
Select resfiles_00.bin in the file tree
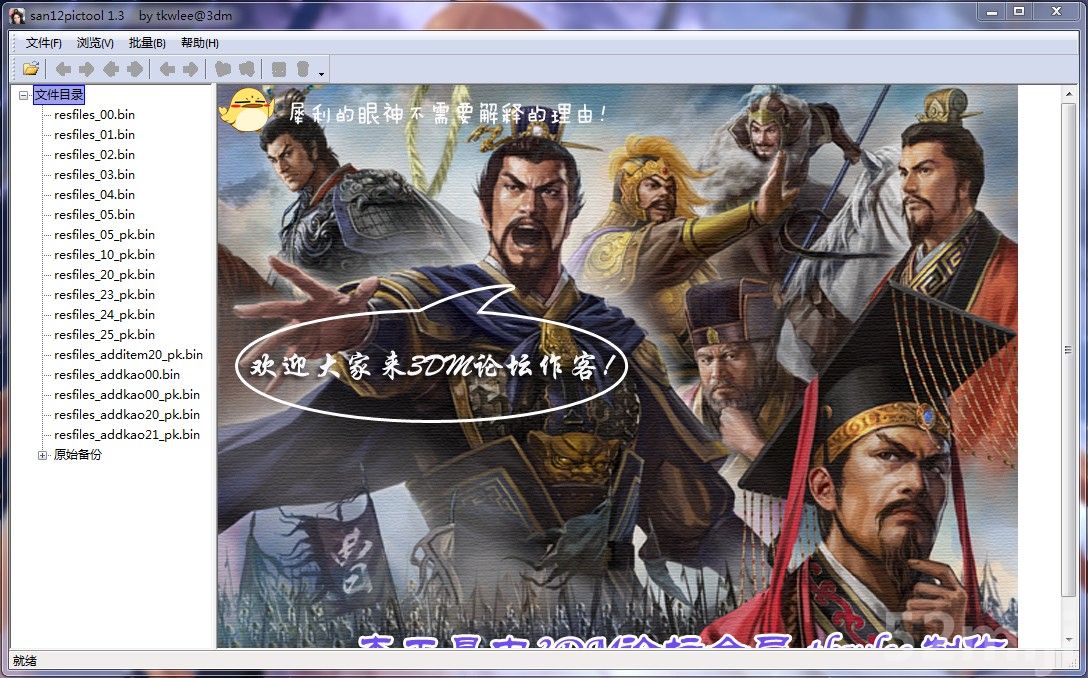pyautogui.click(x=94, y=115)
